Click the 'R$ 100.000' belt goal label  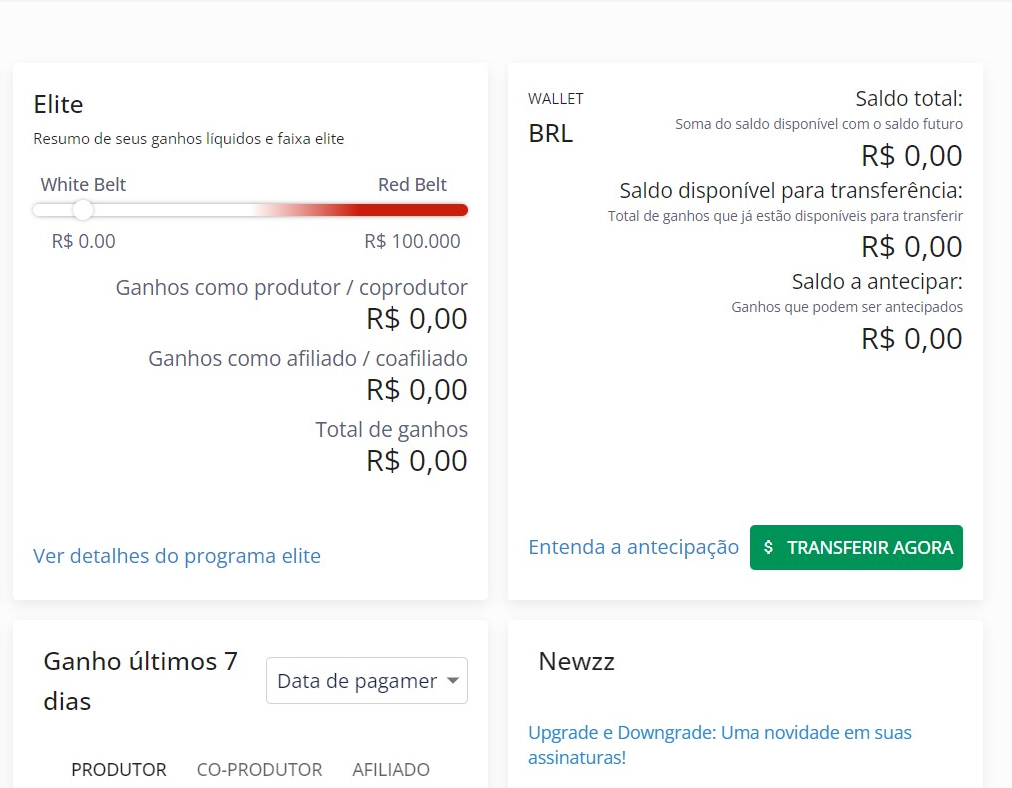pos(412,241)
